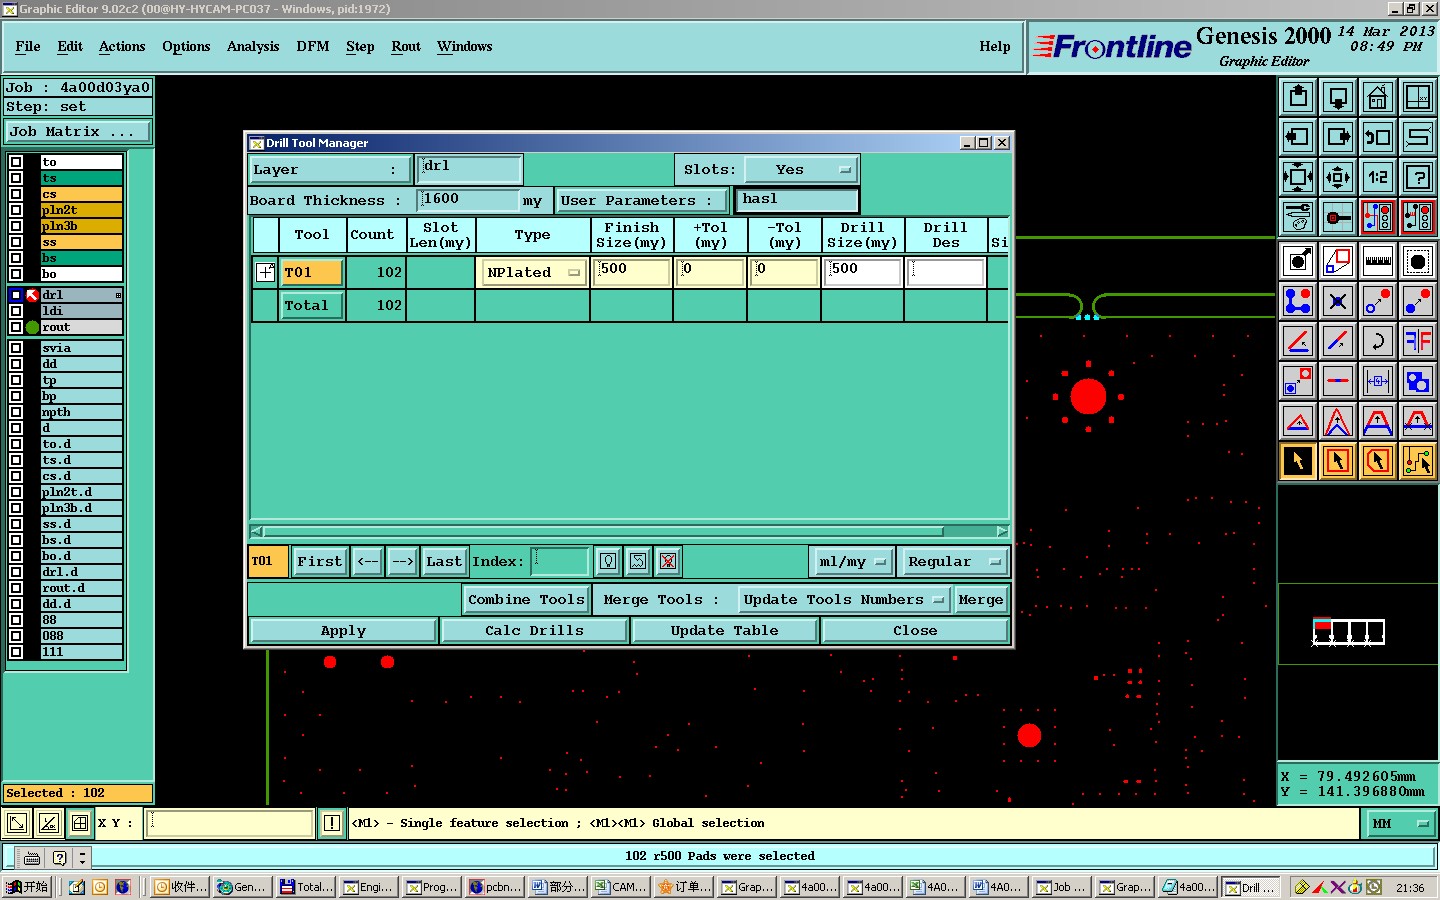
Task: Click the red X icon beside Index
Action: [x=668, y=561]
